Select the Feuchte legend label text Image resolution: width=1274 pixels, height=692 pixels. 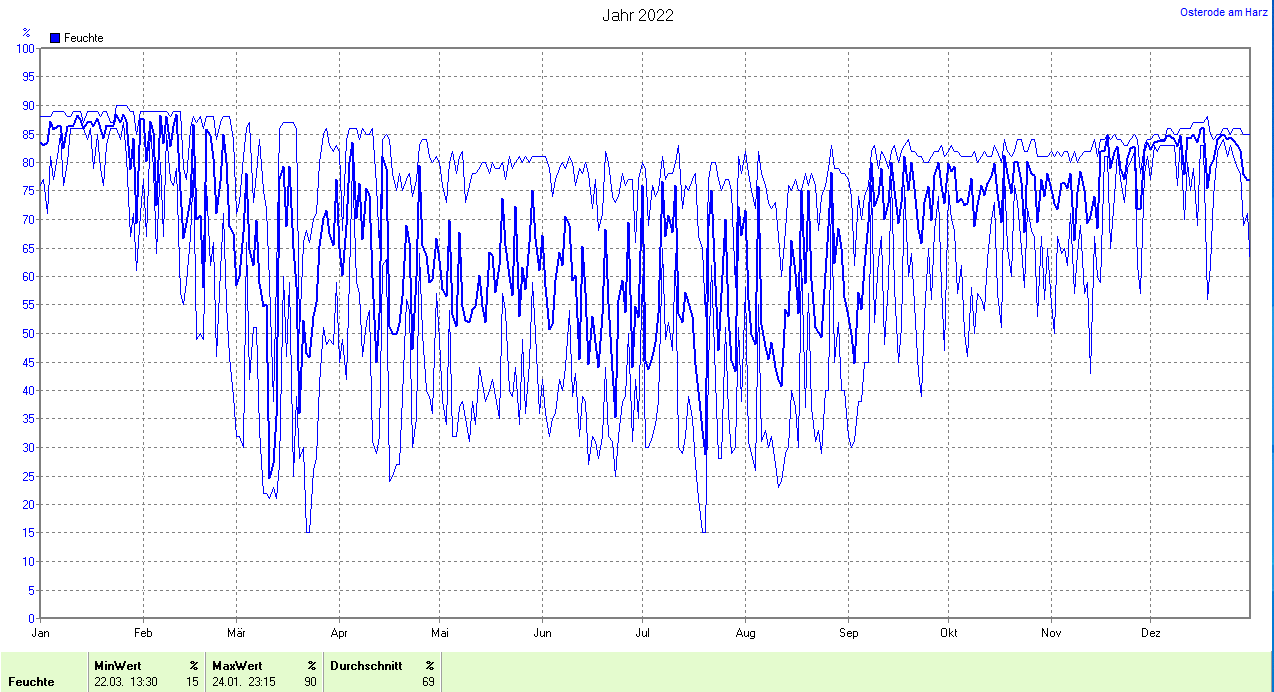[83, 38]
